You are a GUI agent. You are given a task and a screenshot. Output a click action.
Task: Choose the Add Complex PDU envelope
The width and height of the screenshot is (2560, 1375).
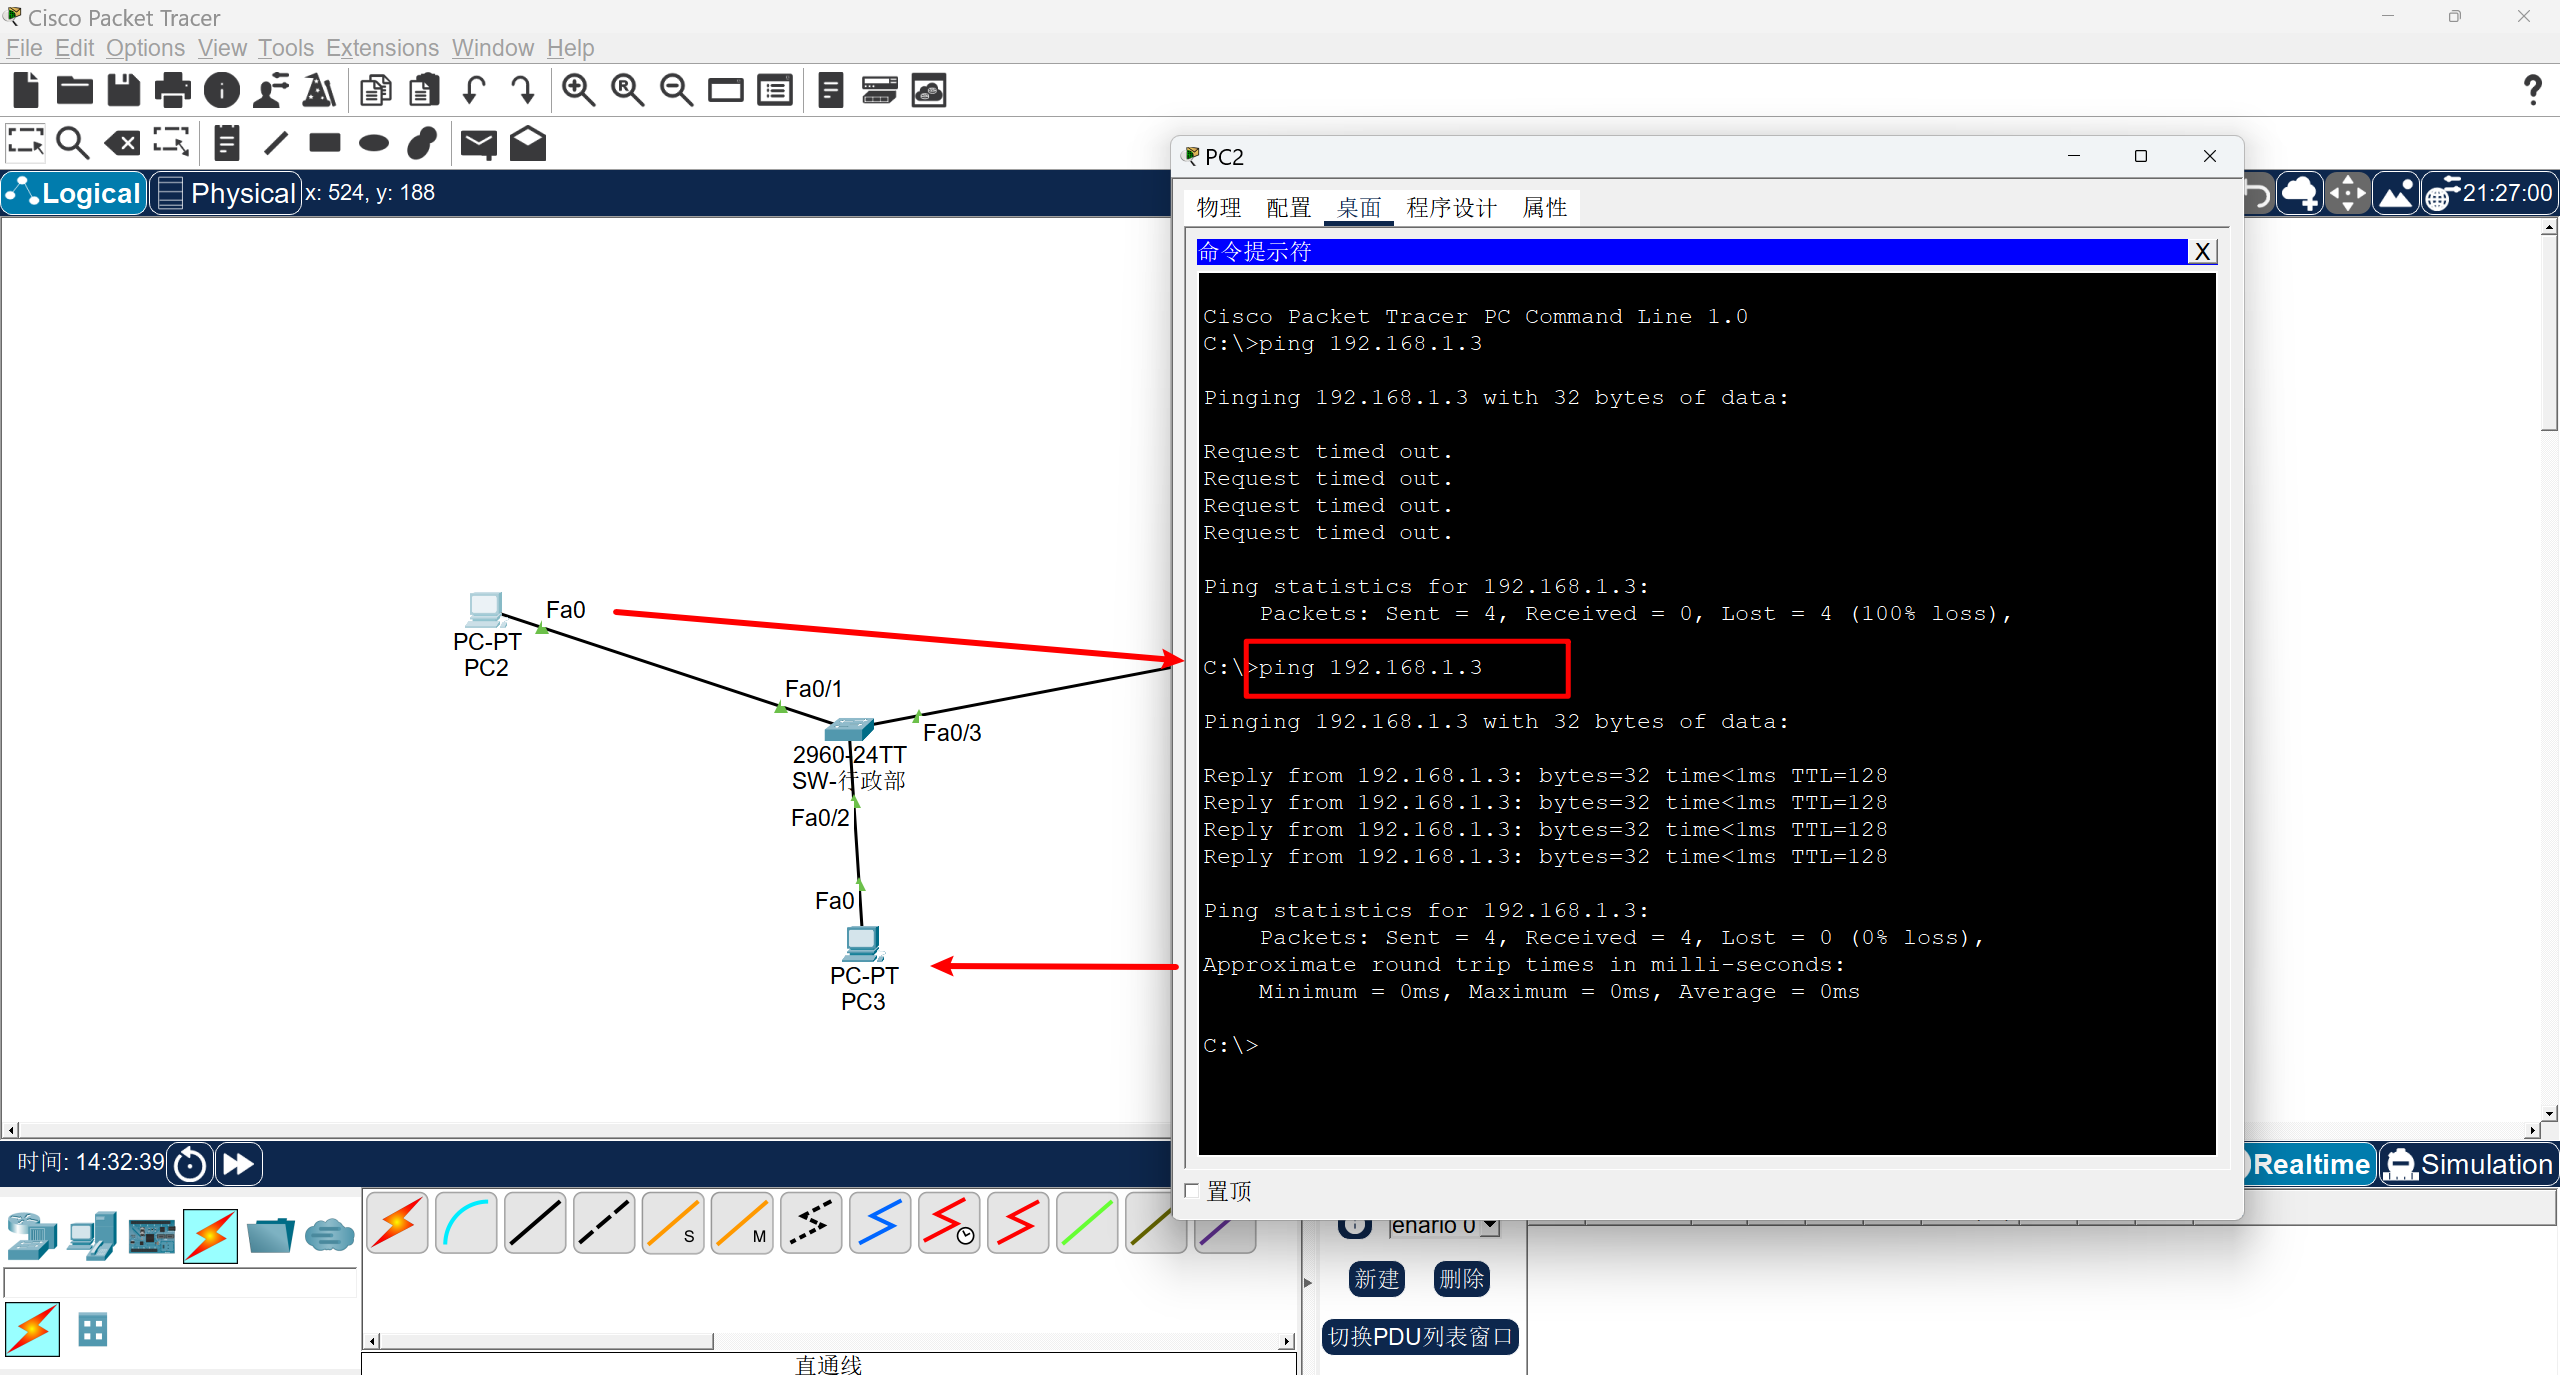point(528,144)
